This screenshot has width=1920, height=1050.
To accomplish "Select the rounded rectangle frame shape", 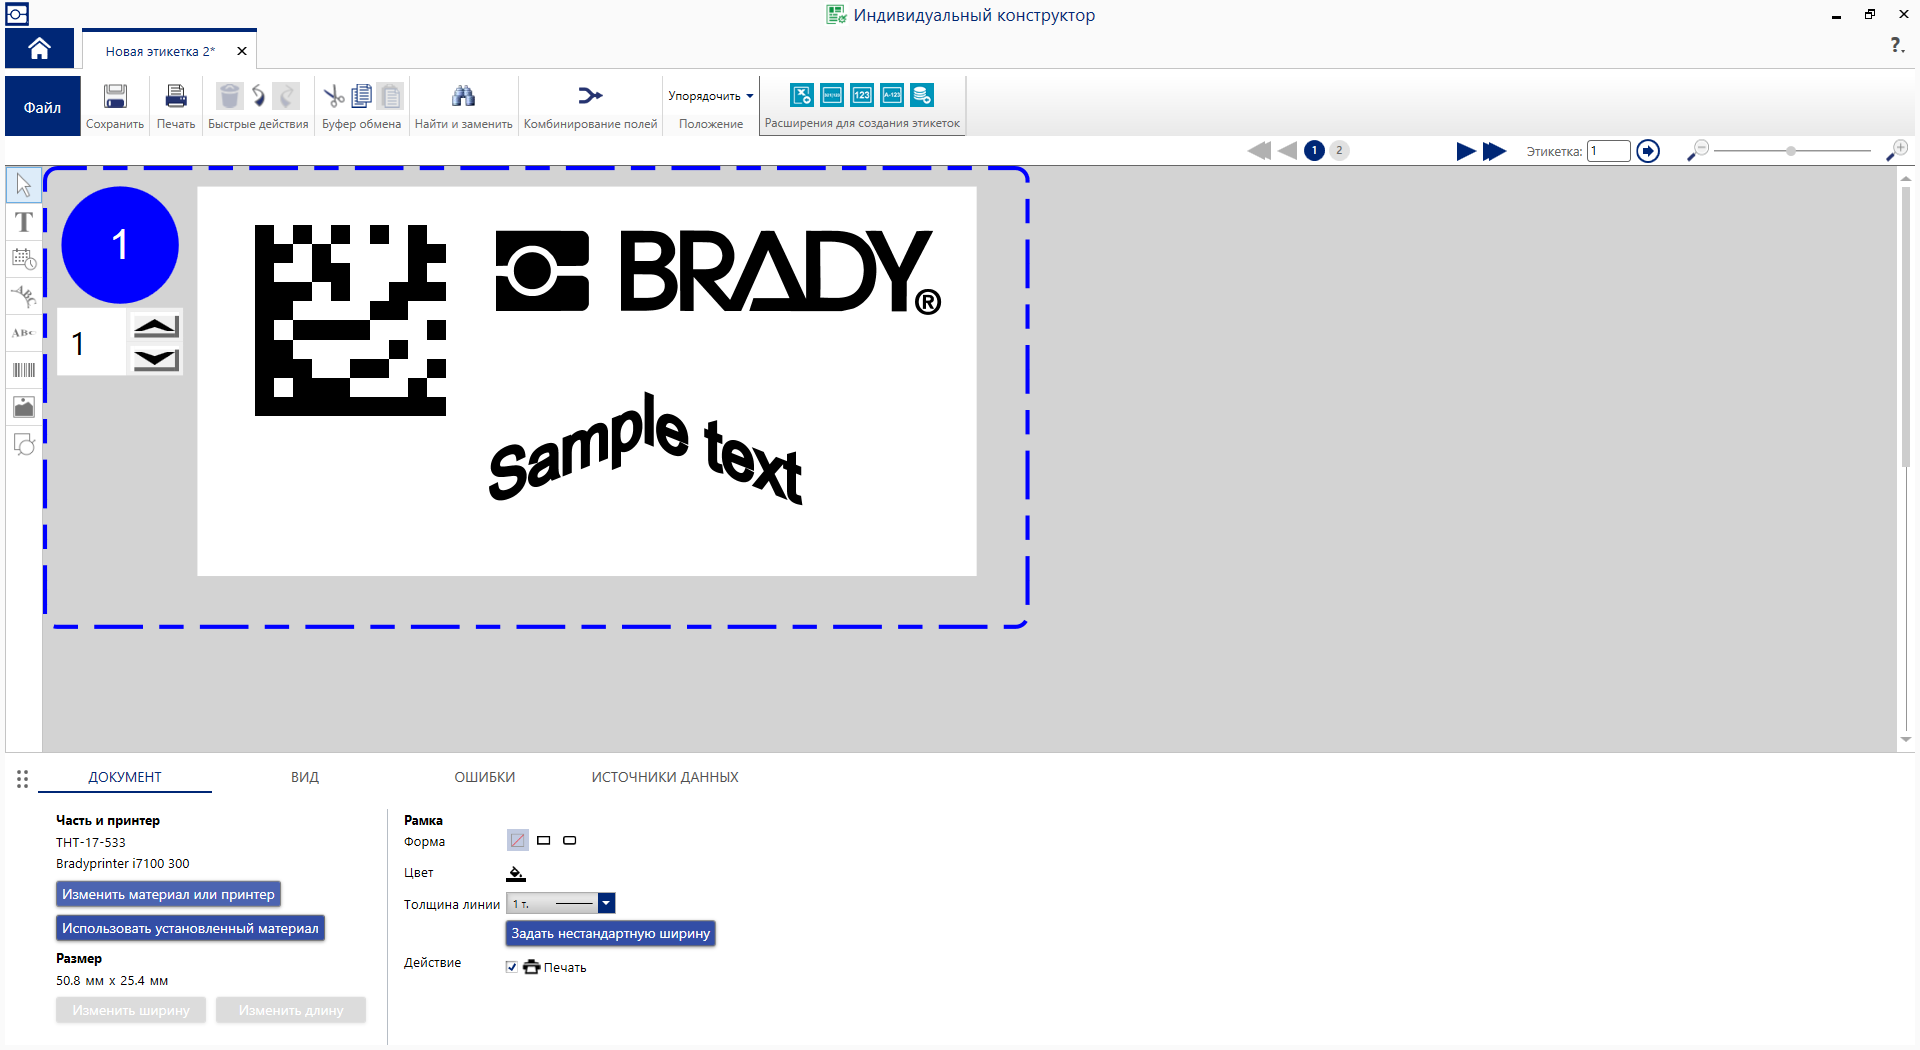I will coord(569,841).
